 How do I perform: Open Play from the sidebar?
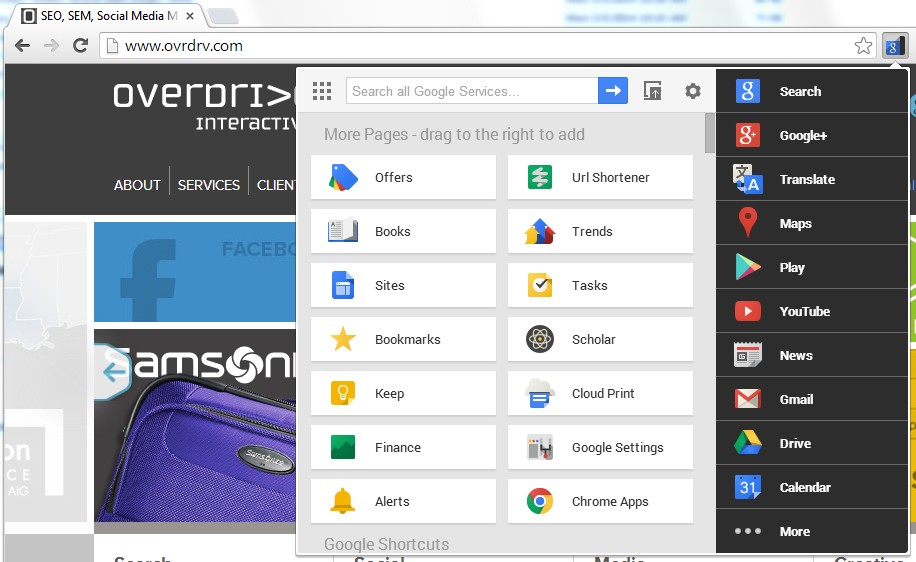click(x=811, y=267)
